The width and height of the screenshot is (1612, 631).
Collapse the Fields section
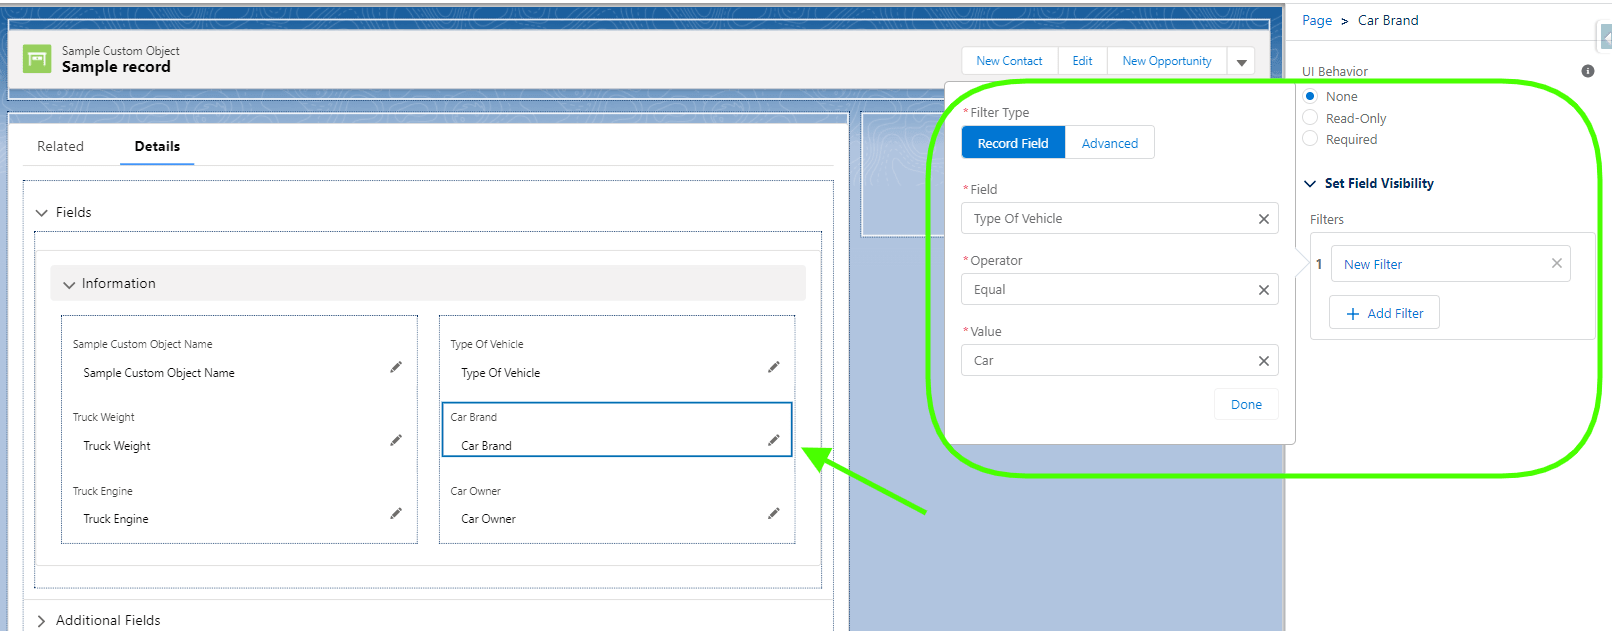pyautogui.click(x=42, y=213)
